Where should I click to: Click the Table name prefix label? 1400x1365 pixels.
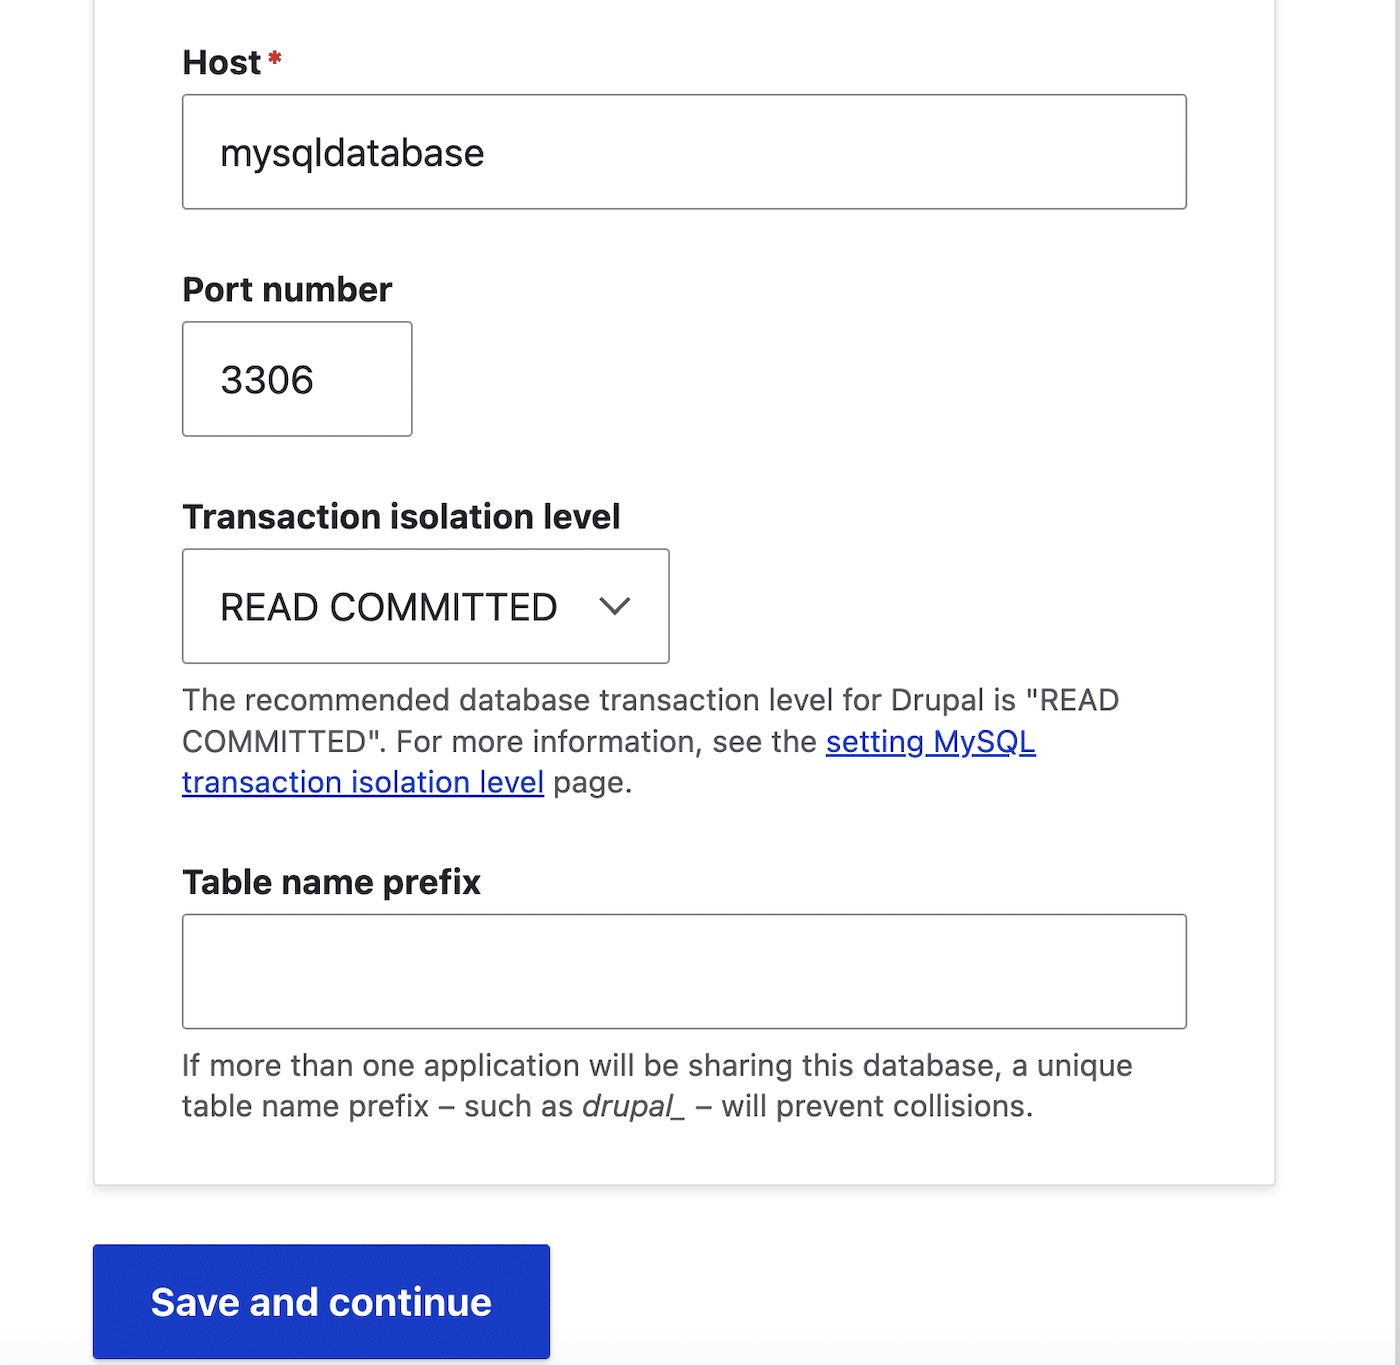pyautogui.click(x=330, y=882)
